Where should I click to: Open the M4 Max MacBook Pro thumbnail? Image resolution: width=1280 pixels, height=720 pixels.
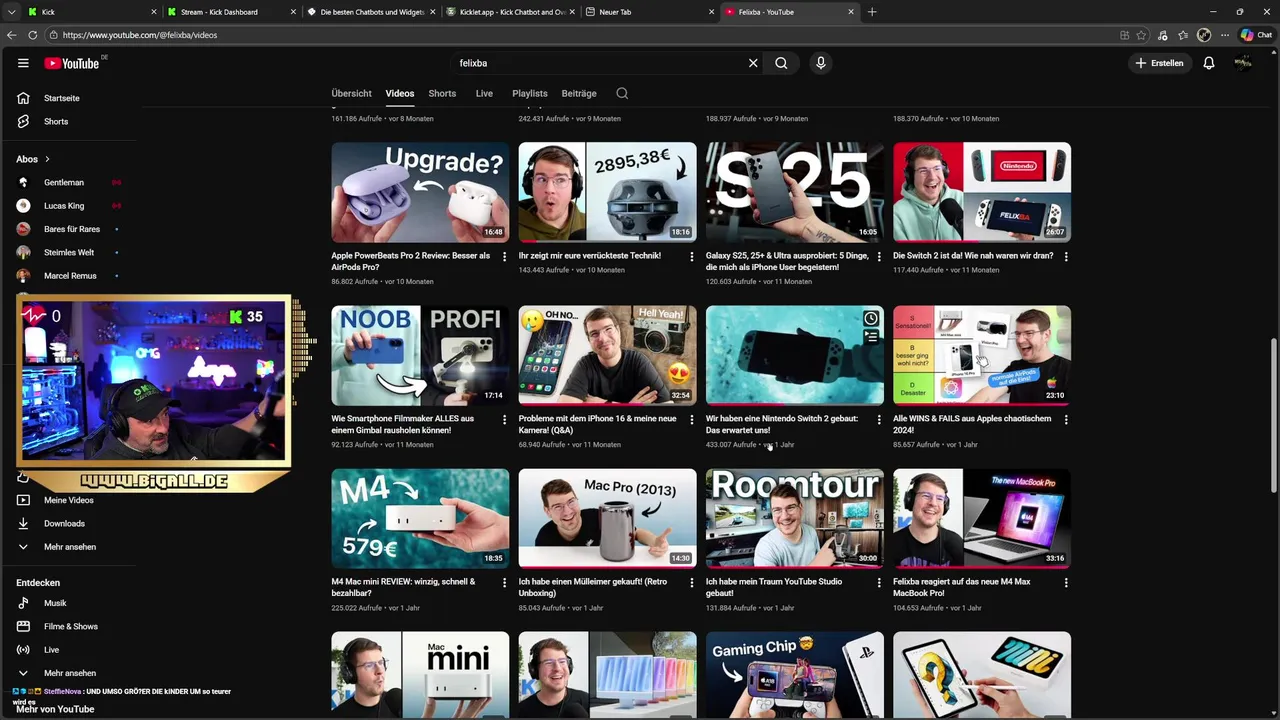[982, 518]
